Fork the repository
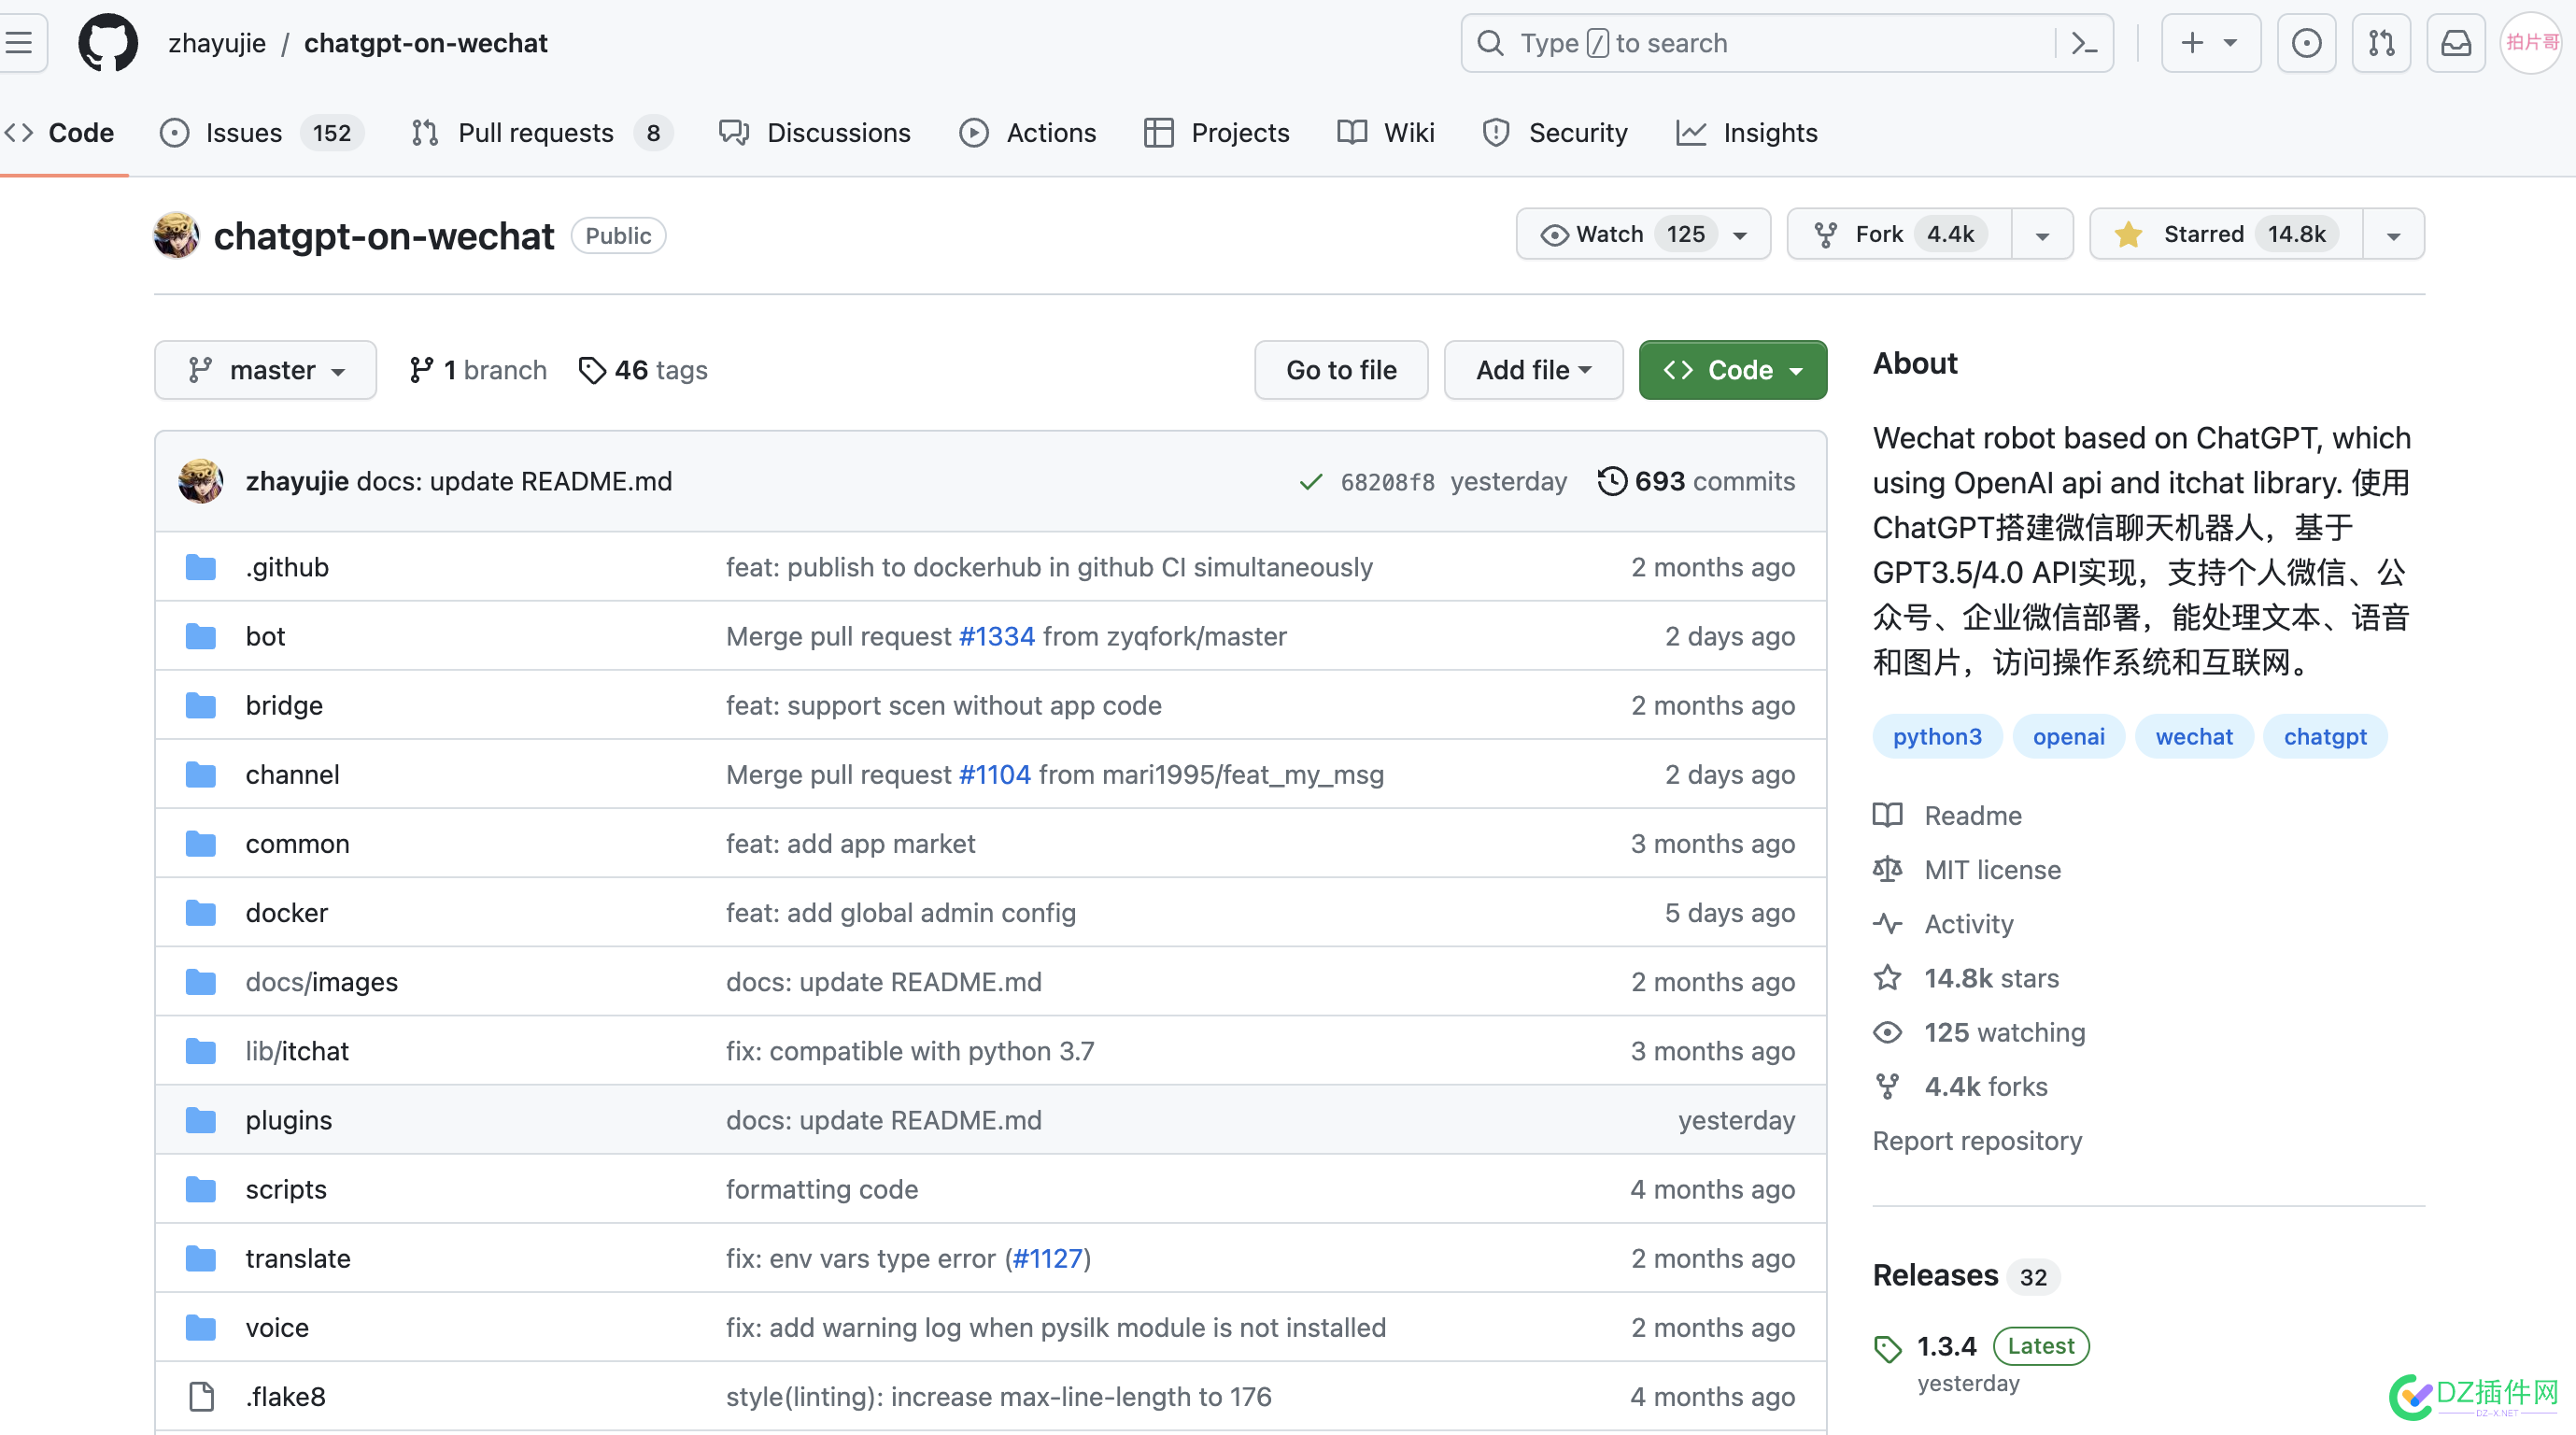This screenshot has height=1435, width=2576. tap(1899, 234)
